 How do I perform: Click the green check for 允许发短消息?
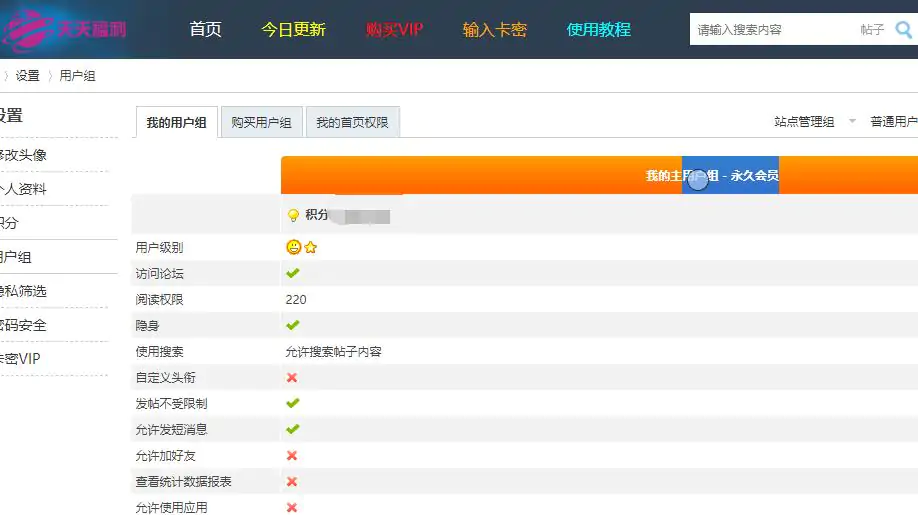pos(293,429)
